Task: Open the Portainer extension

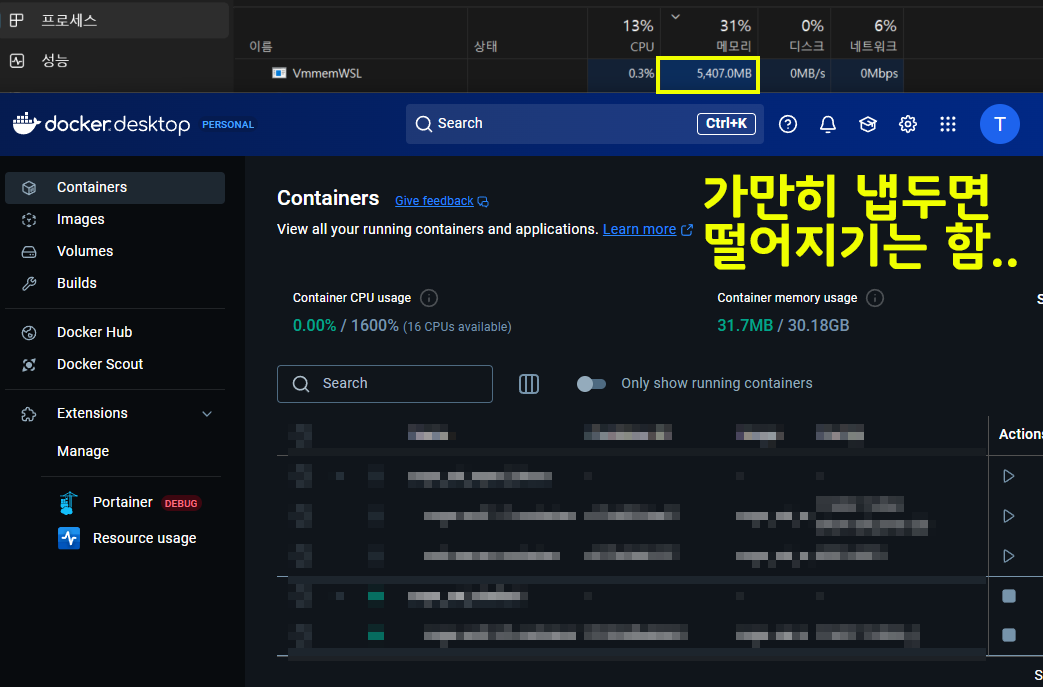Action: pos(123,503)
